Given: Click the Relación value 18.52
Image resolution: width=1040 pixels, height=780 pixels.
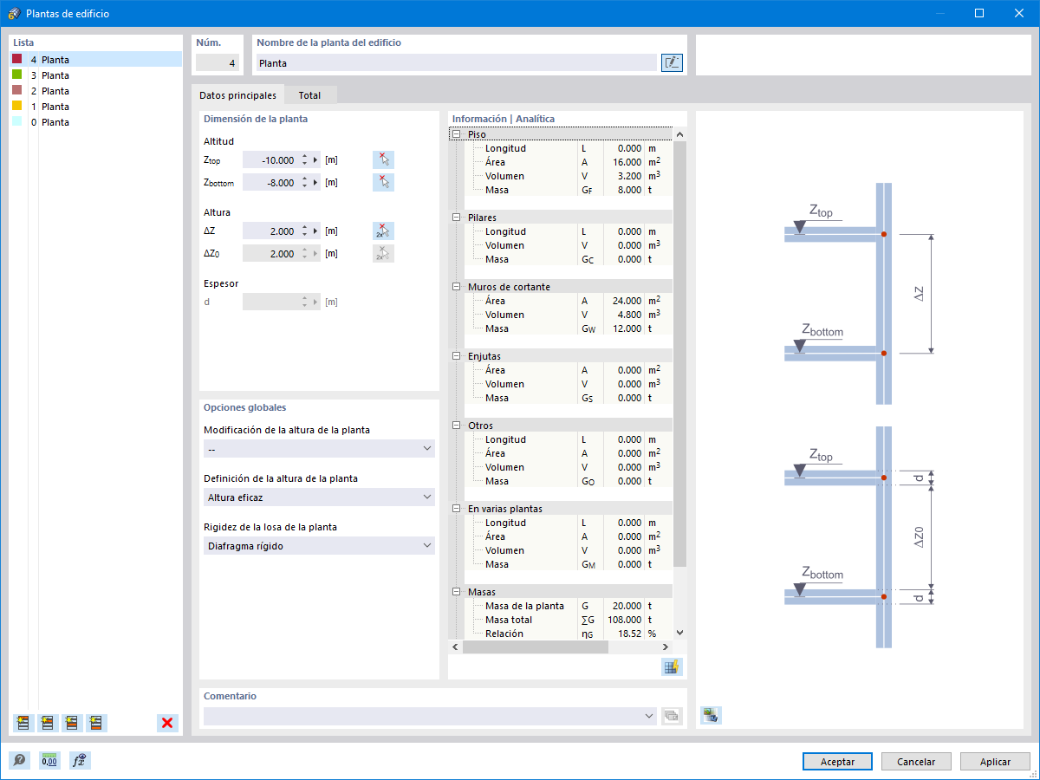Looking at the screenshot, I should click(x=624, y=633).
